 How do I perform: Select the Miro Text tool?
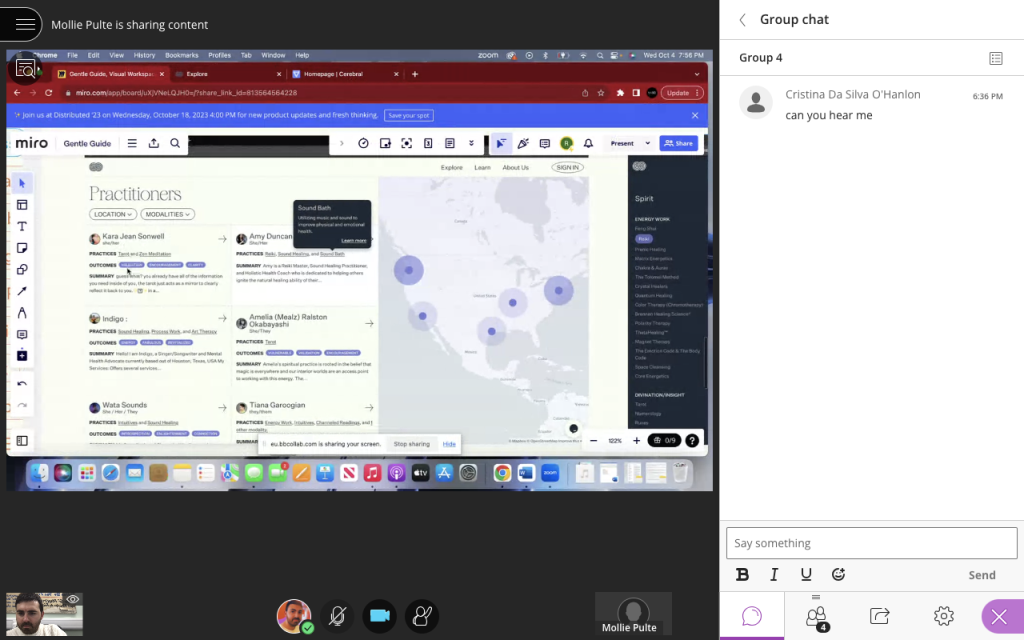[22, 227]
